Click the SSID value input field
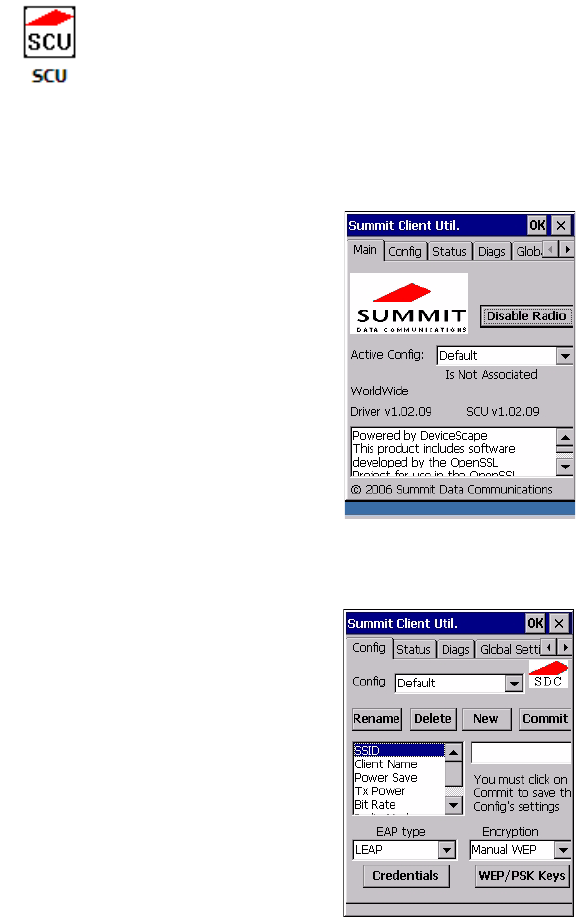 click(521, 753)
